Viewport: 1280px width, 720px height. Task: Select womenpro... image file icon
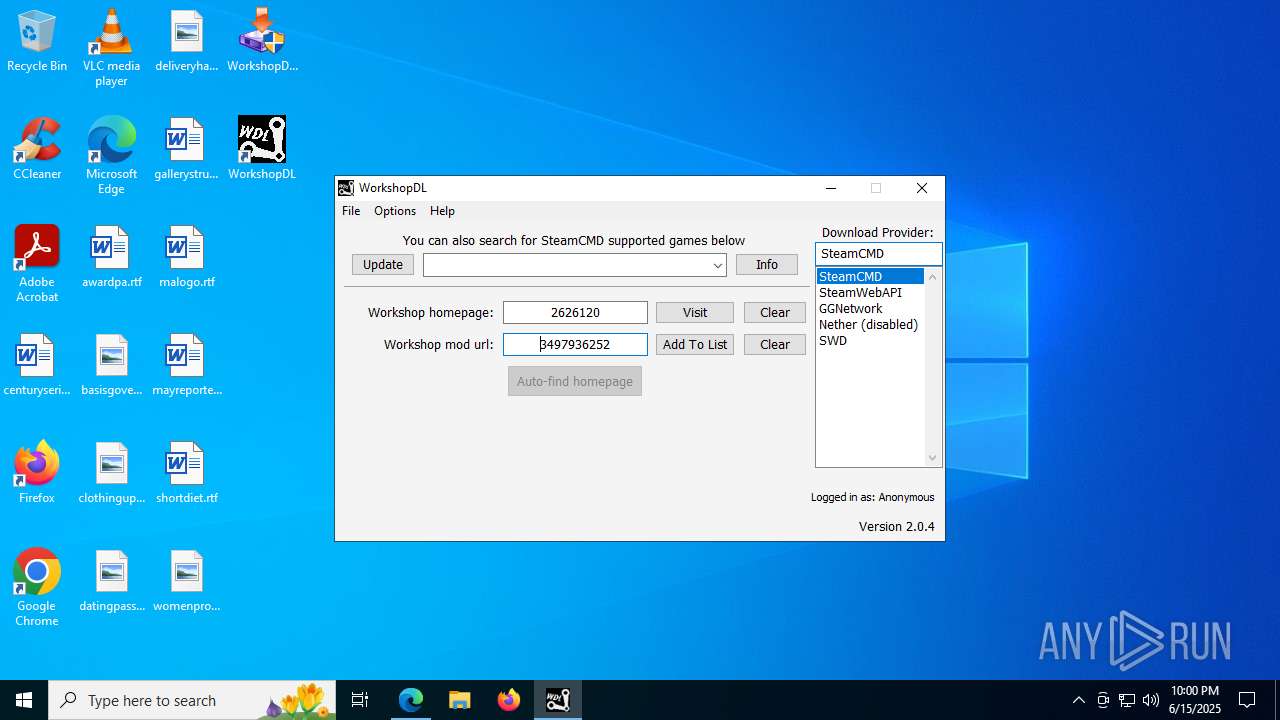(186, 582)
